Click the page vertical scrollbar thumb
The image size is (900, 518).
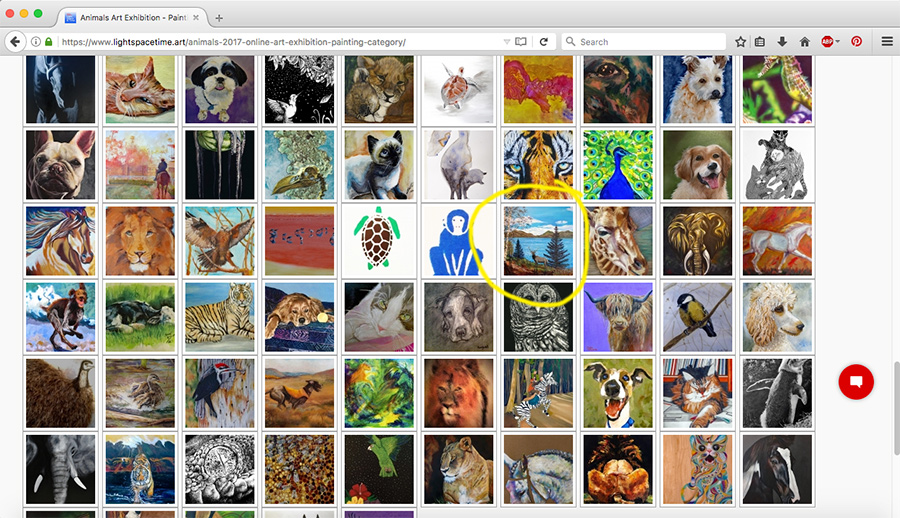(895, 408)
